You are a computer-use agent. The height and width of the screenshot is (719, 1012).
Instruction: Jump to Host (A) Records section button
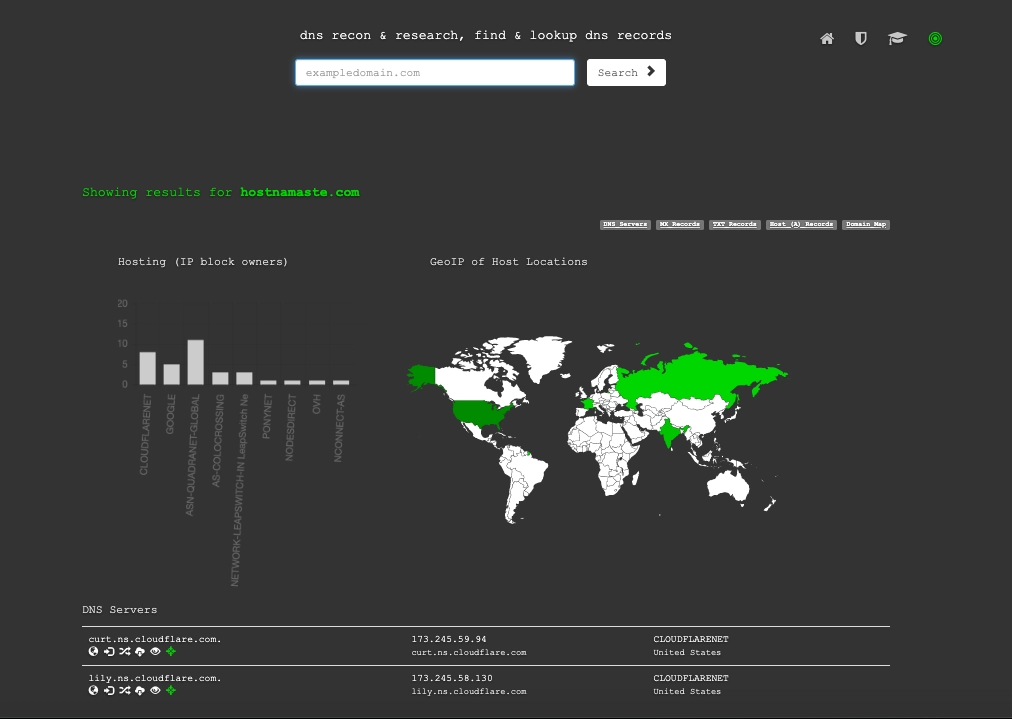click(x=801, y=225)
